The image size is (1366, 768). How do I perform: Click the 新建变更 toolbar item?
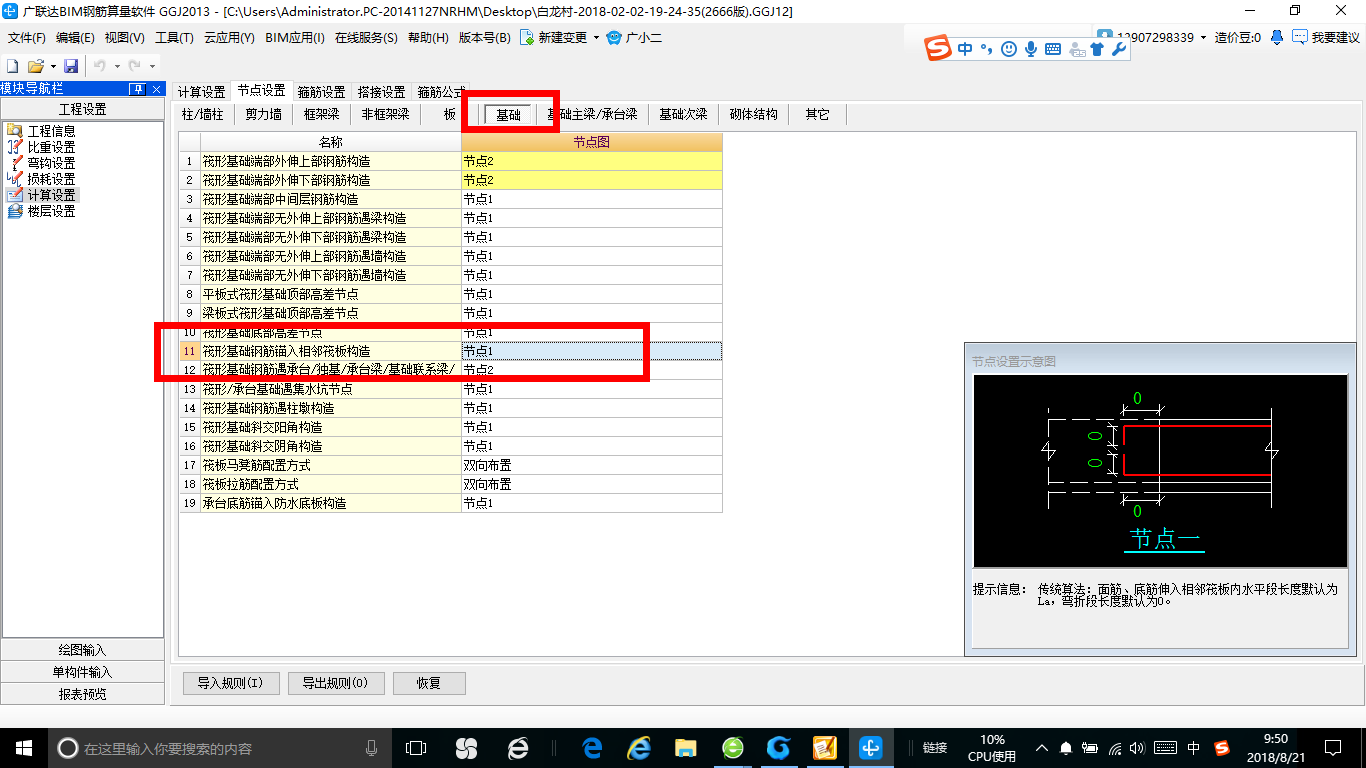click(x=553, y=38)
